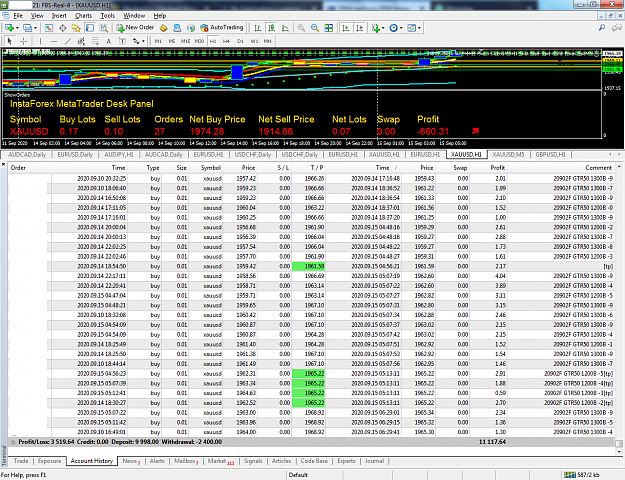
Task: Switch to H4 timeframe
Action: pos(226,41)
